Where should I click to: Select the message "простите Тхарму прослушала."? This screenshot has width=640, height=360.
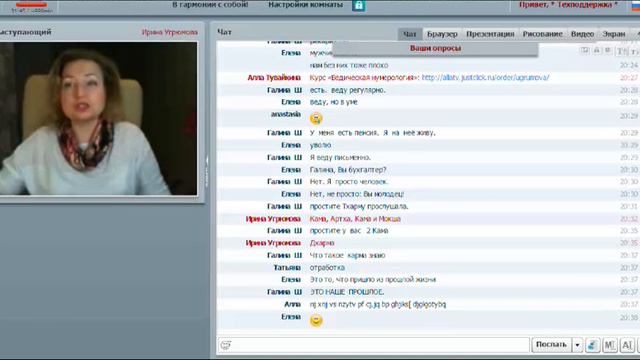359,207
